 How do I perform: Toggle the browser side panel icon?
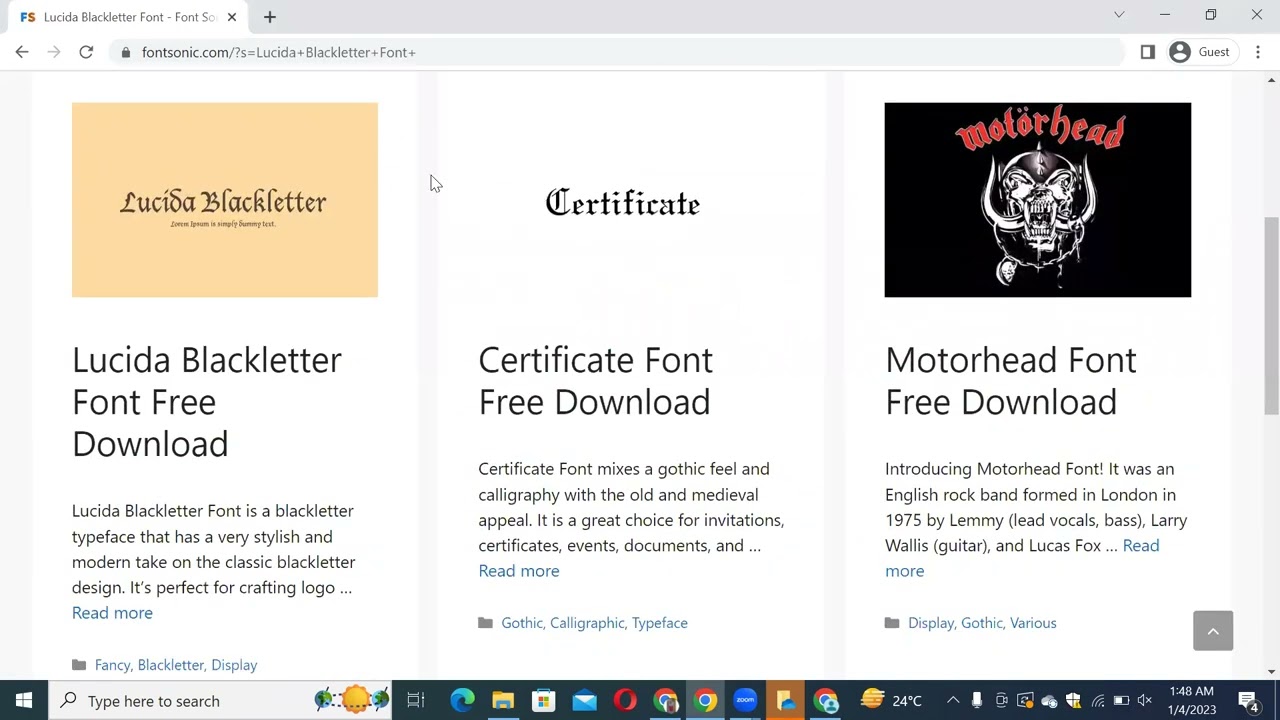tap(1148, 52)
